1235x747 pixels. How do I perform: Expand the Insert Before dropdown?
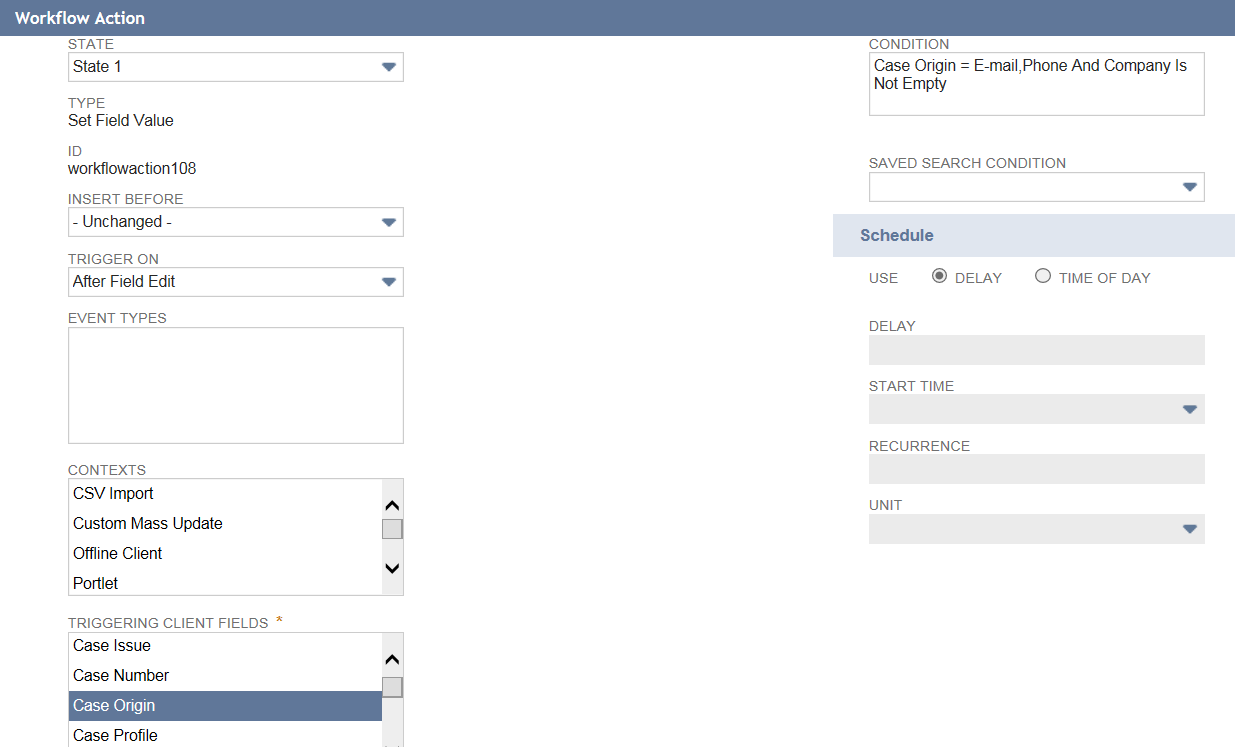[x=235, y=222]
